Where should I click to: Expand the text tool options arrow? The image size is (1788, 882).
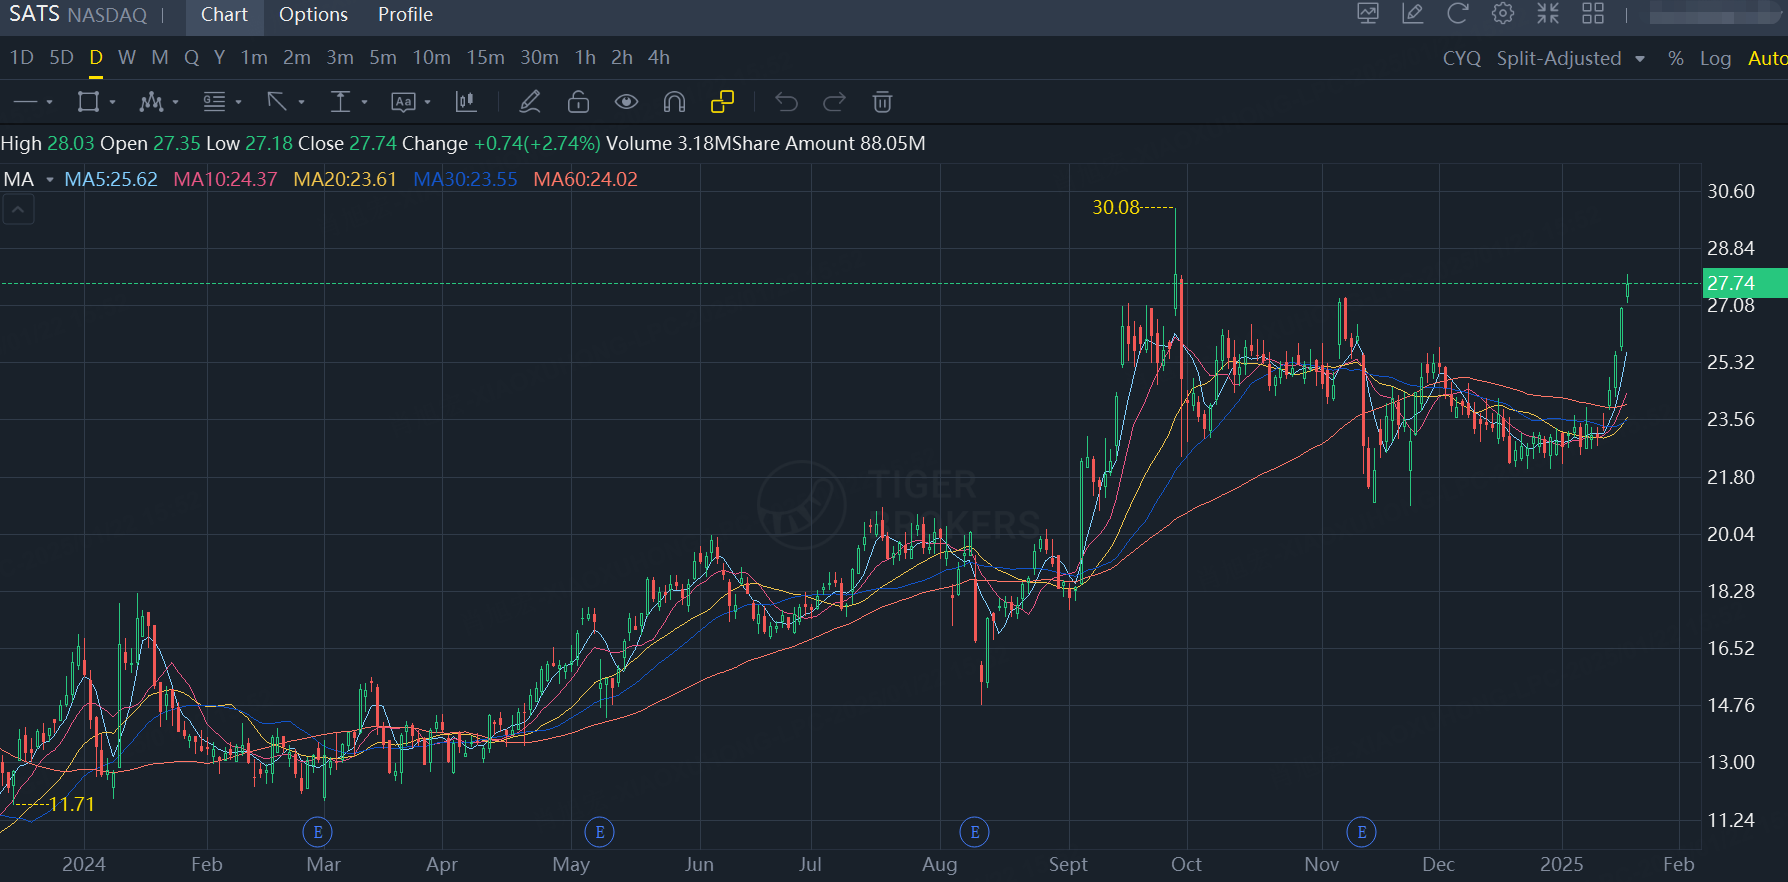pyautogui.click(x=427, y=102)
